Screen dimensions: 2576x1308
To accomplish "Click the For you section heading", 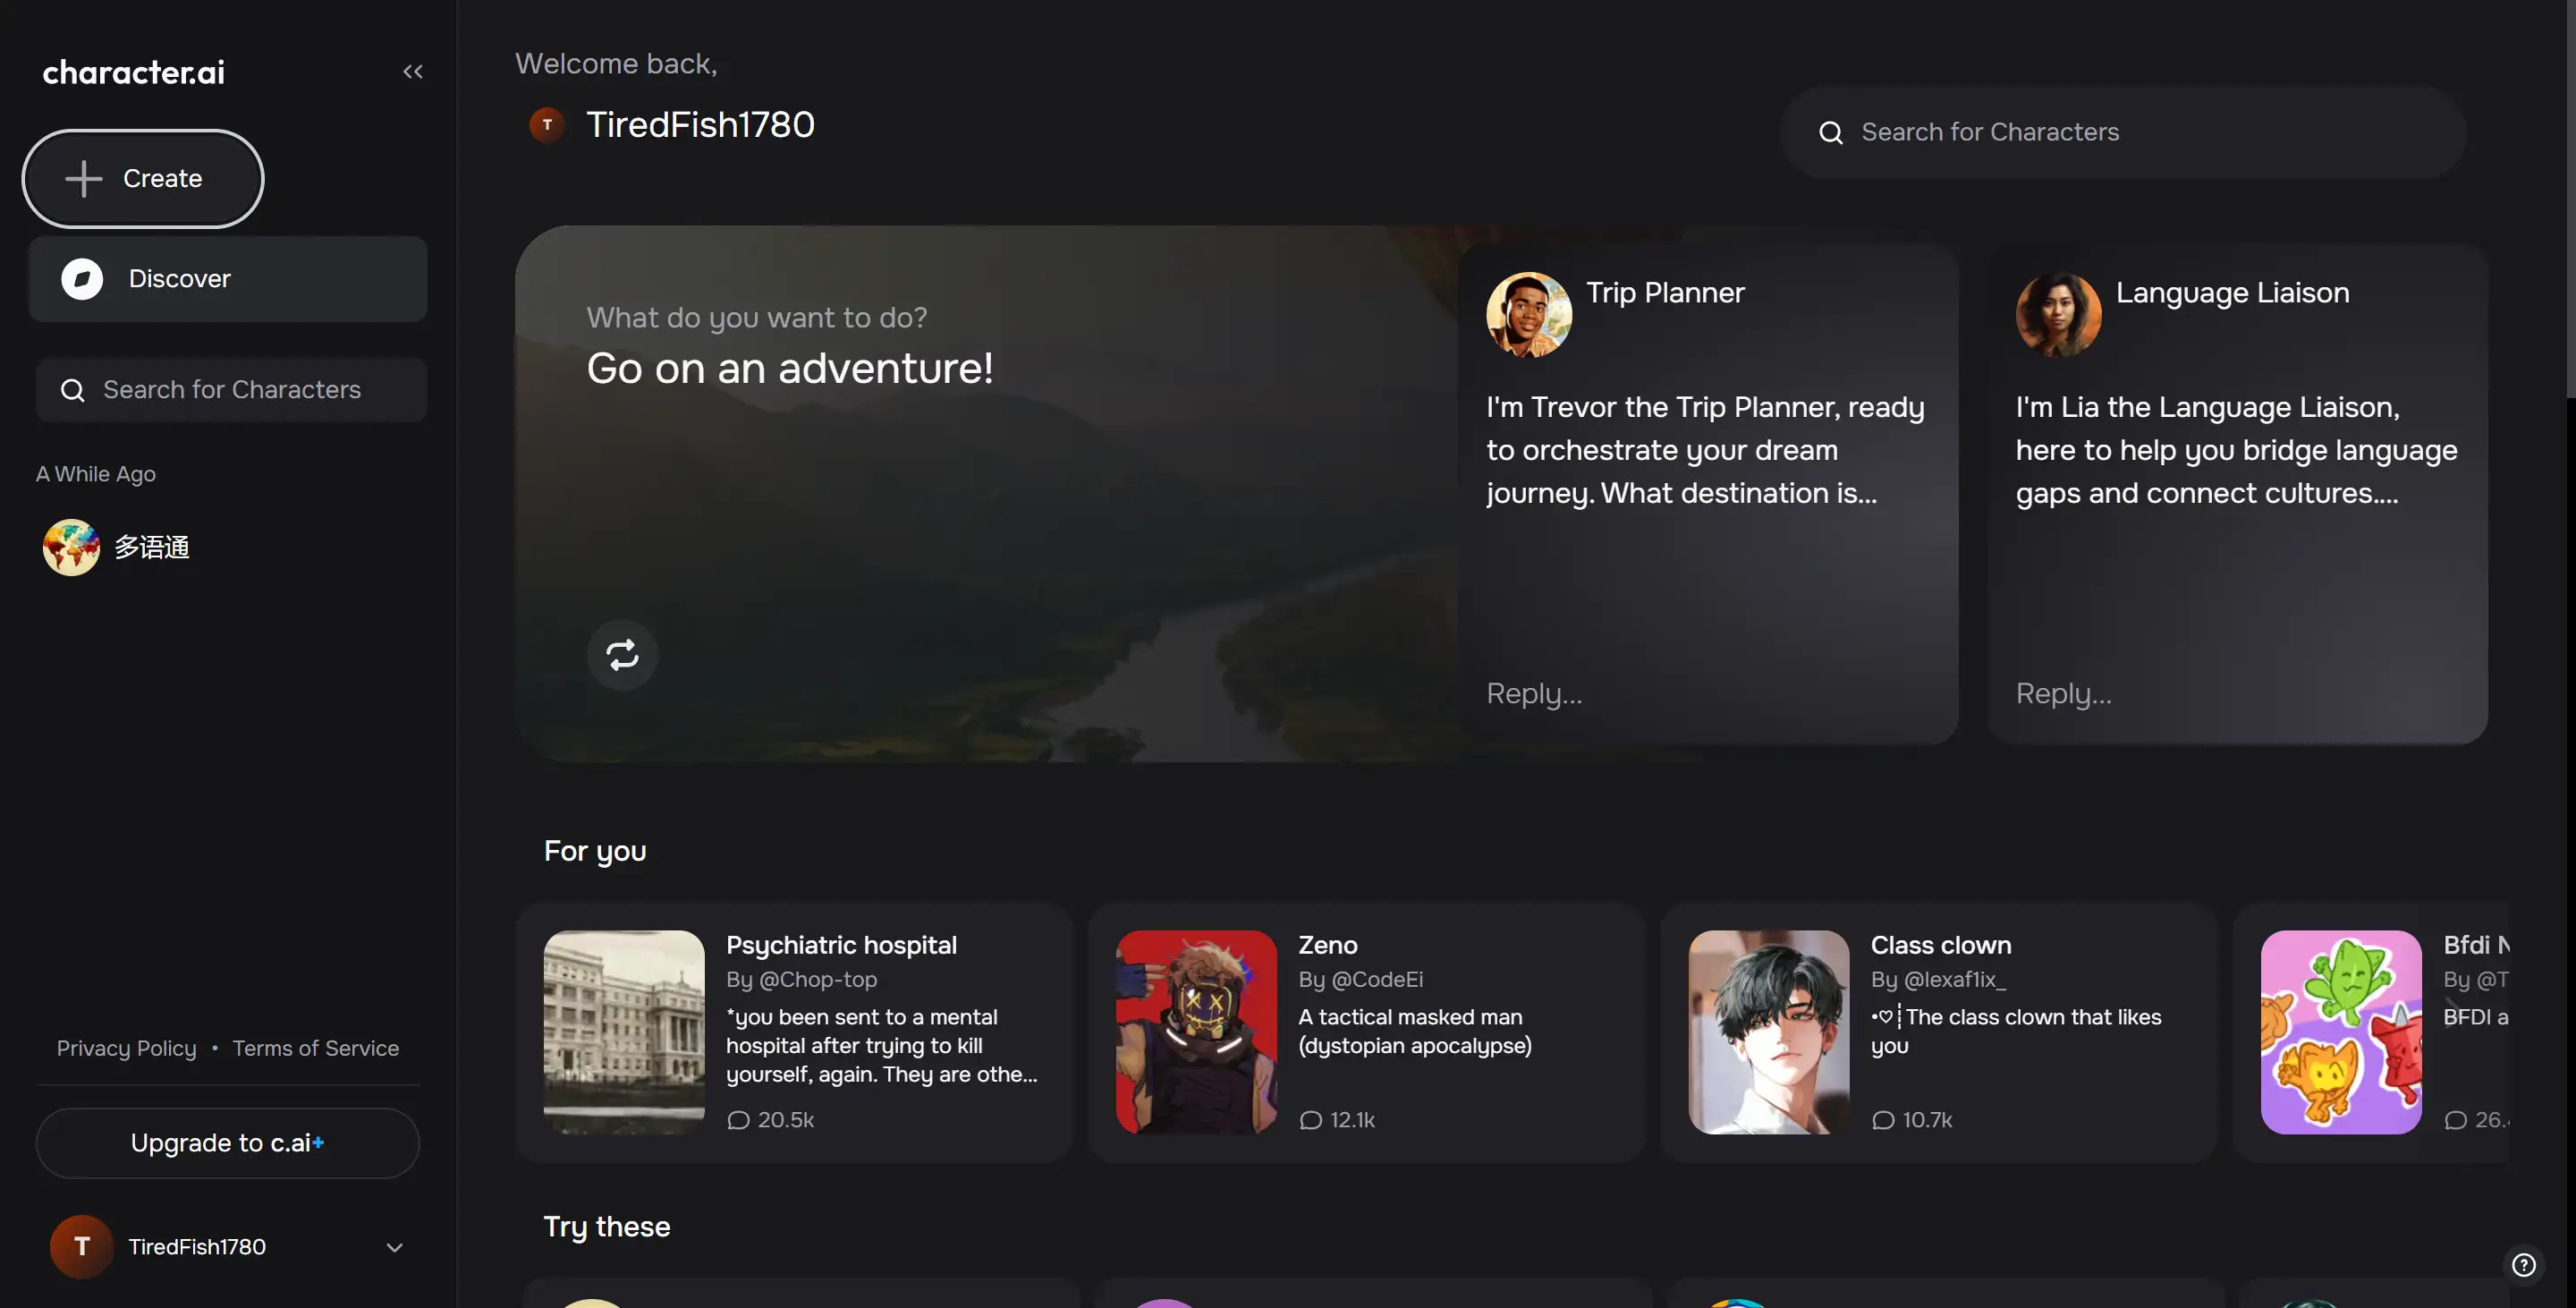I will tap(595, 851).
